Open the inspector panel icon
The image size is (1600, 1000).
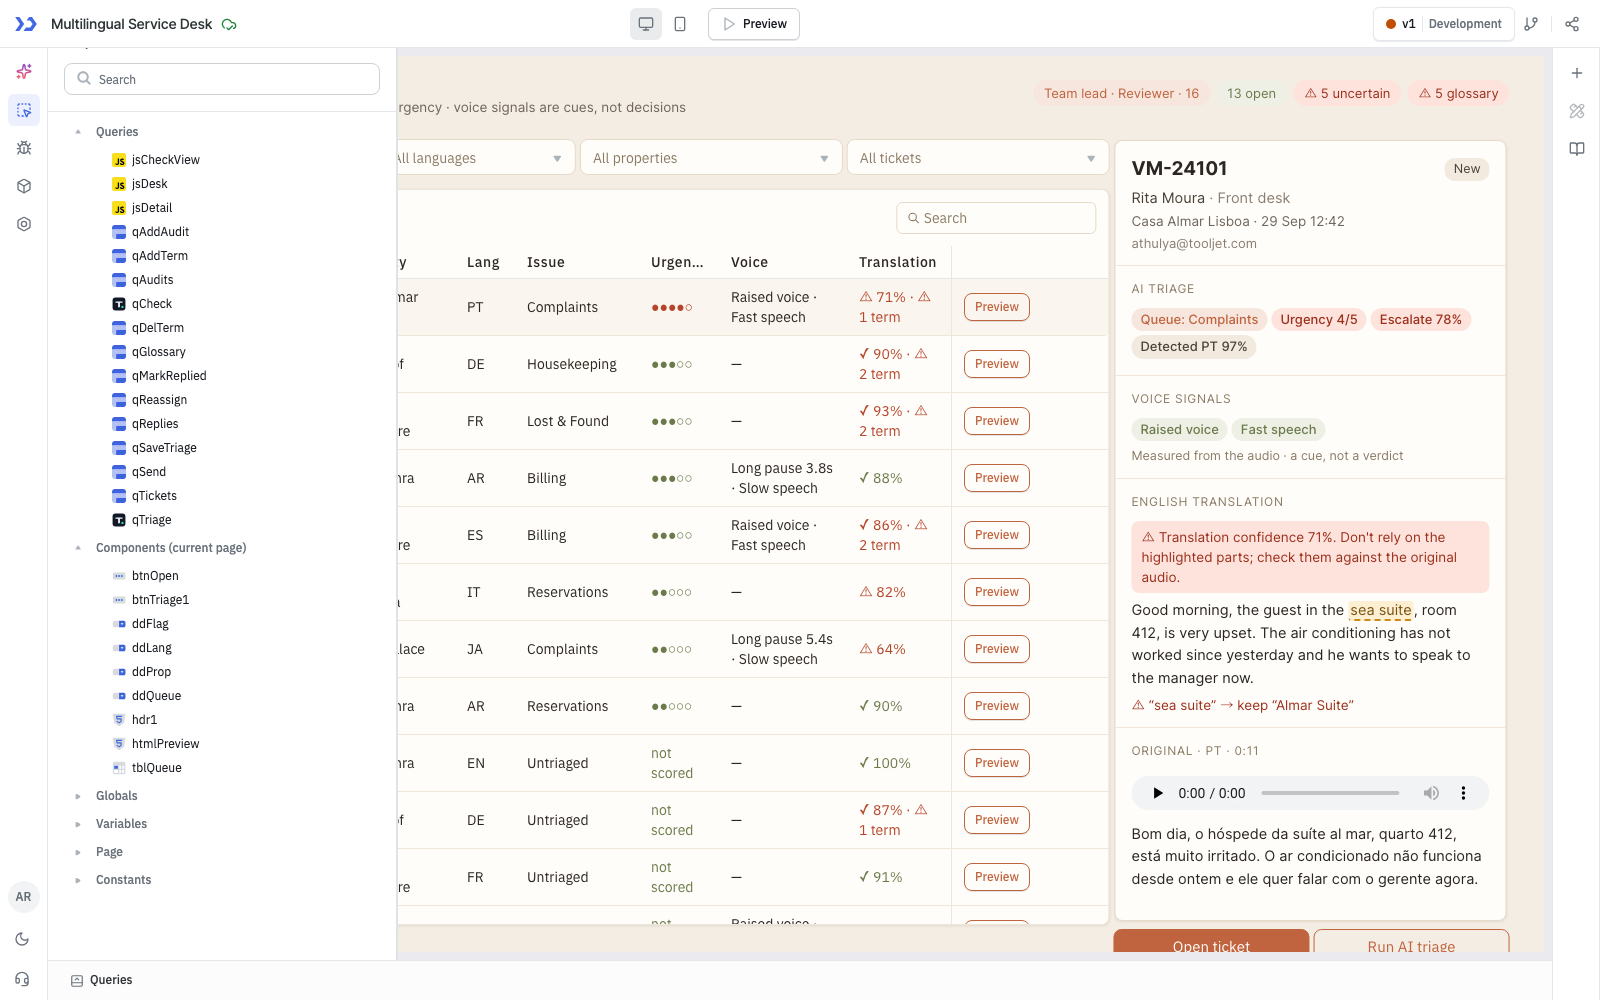pyautogui.click(x=24, y=110)
